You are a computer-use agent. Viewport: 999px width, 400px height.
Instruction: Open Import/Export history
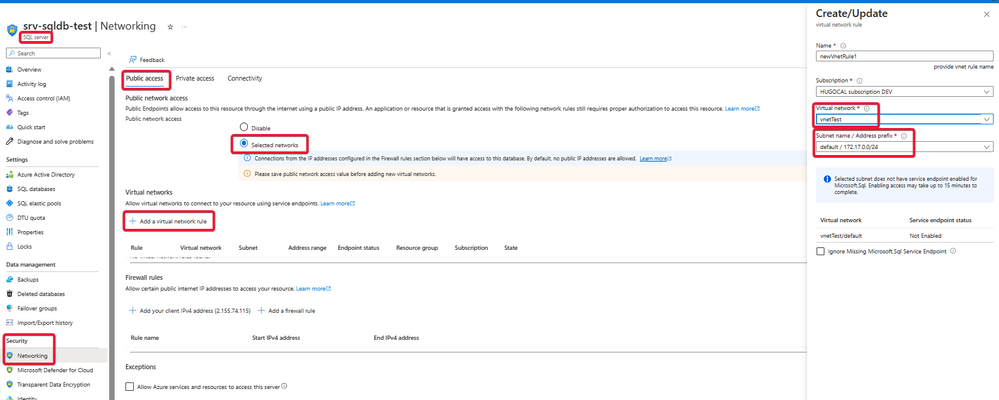click(x=45, y=323)
